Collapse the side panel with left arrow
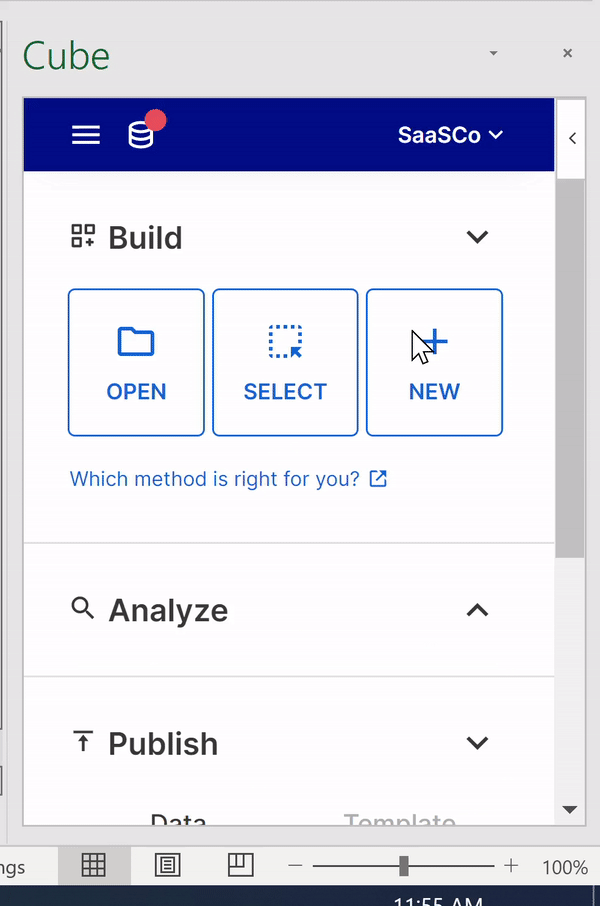The image size is (600, 906). click(x=572, y=138)
